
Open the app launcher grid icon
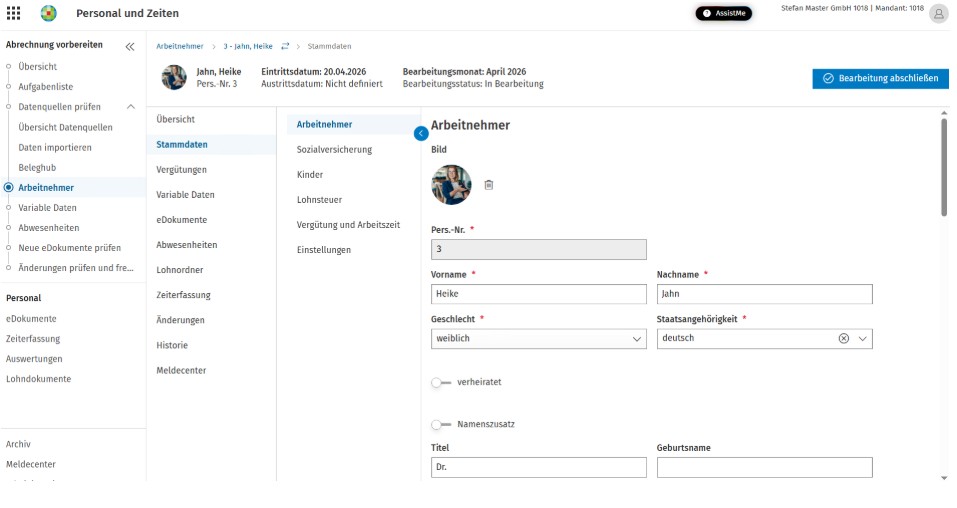point(13,13)
